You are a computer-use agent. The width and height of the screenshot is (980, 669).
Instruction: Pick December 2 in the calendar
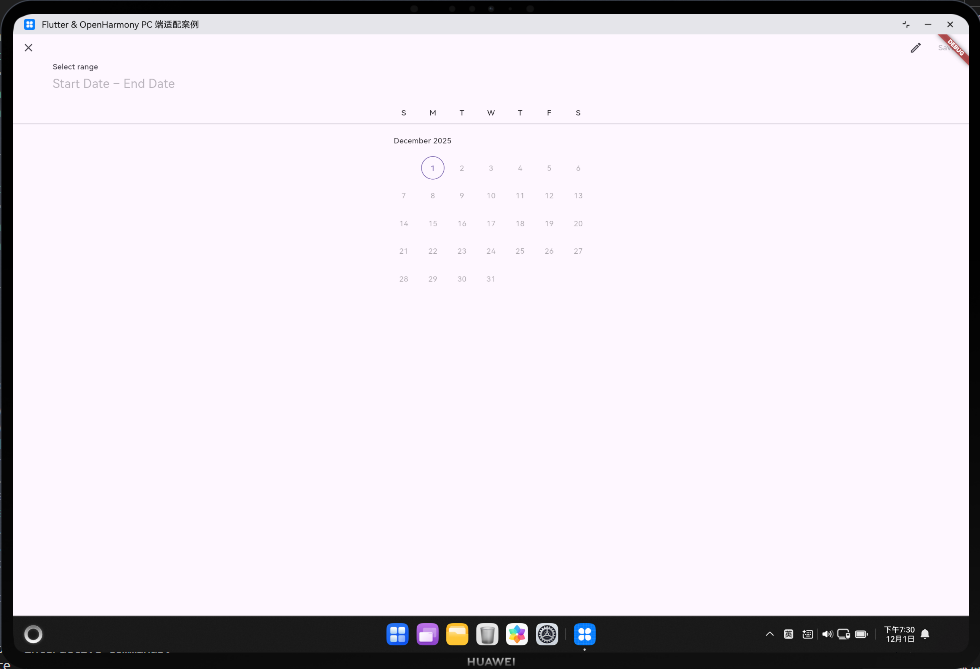click(x=462, y=168)
